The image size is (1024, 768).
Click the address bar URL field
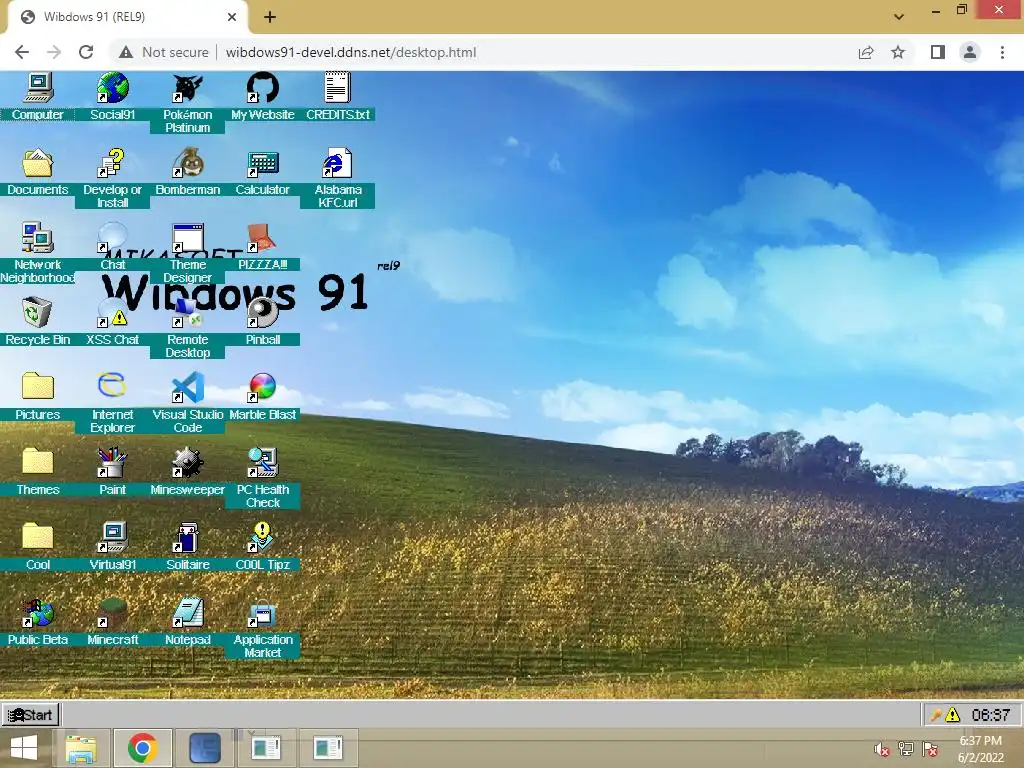click(351, 52)
